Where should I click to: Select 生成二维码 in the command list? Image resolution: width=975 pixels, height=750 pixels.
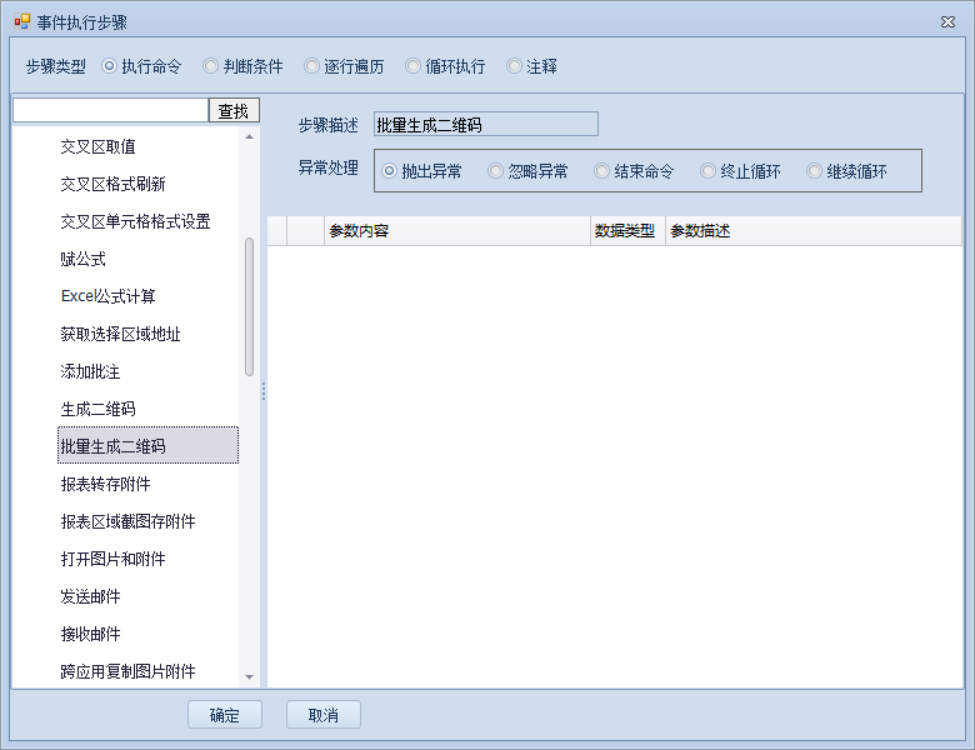point(98,409)
